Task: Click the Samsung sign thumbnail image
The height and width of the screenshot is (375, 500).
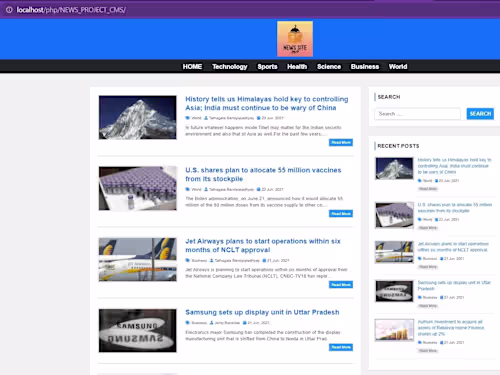Action: point(138,330)
